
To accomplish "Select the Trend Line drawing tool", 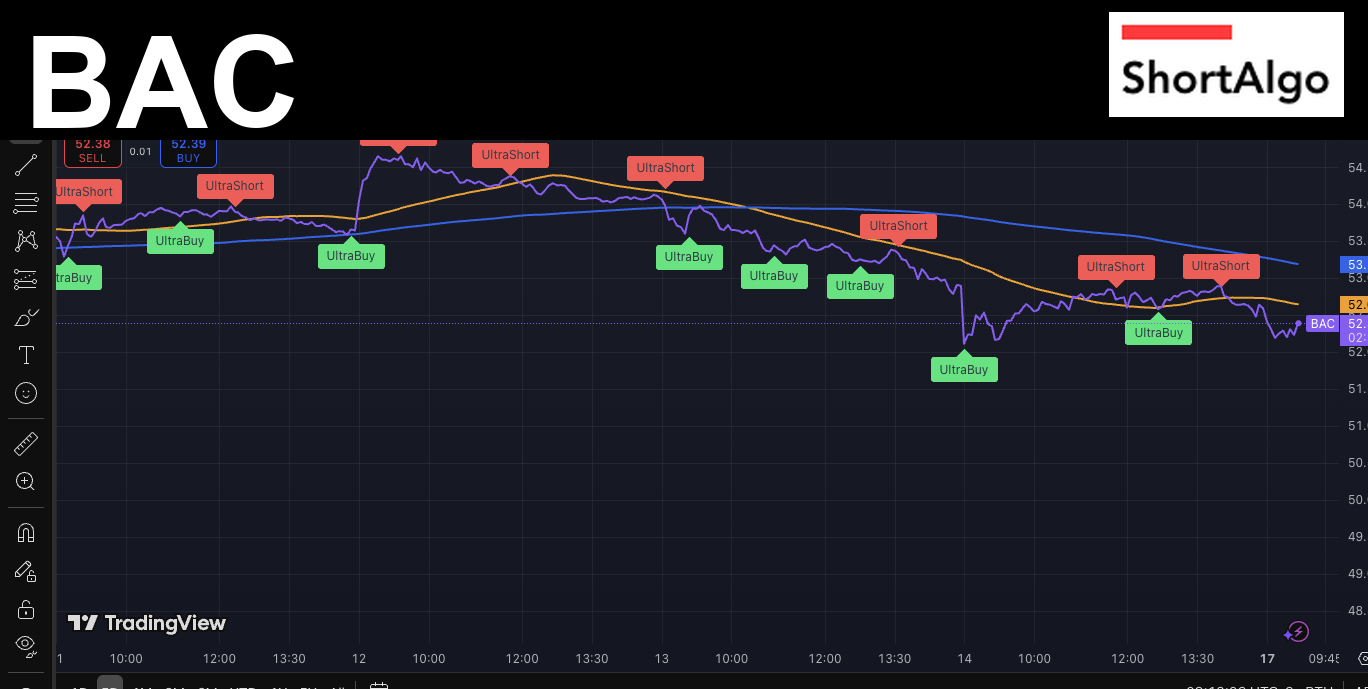I will (26, 166).
